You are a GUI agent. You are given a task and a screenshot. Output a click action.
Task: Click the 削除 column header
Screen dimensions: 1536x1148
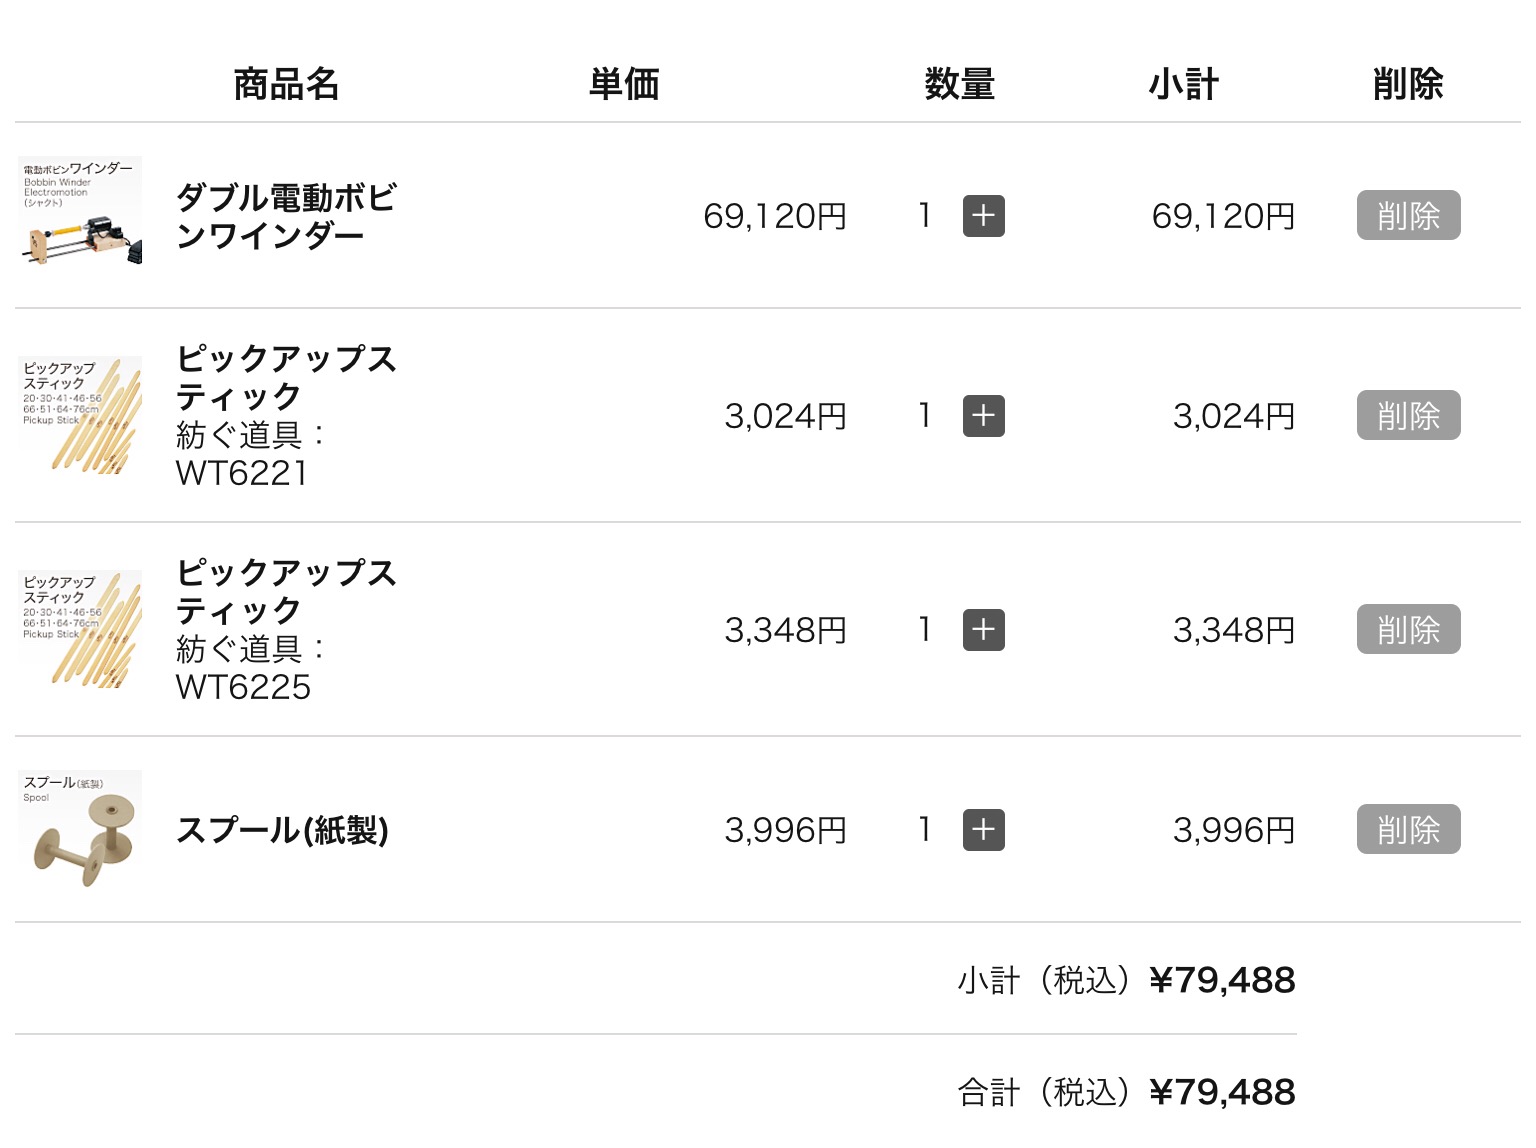coord(1408,84)
